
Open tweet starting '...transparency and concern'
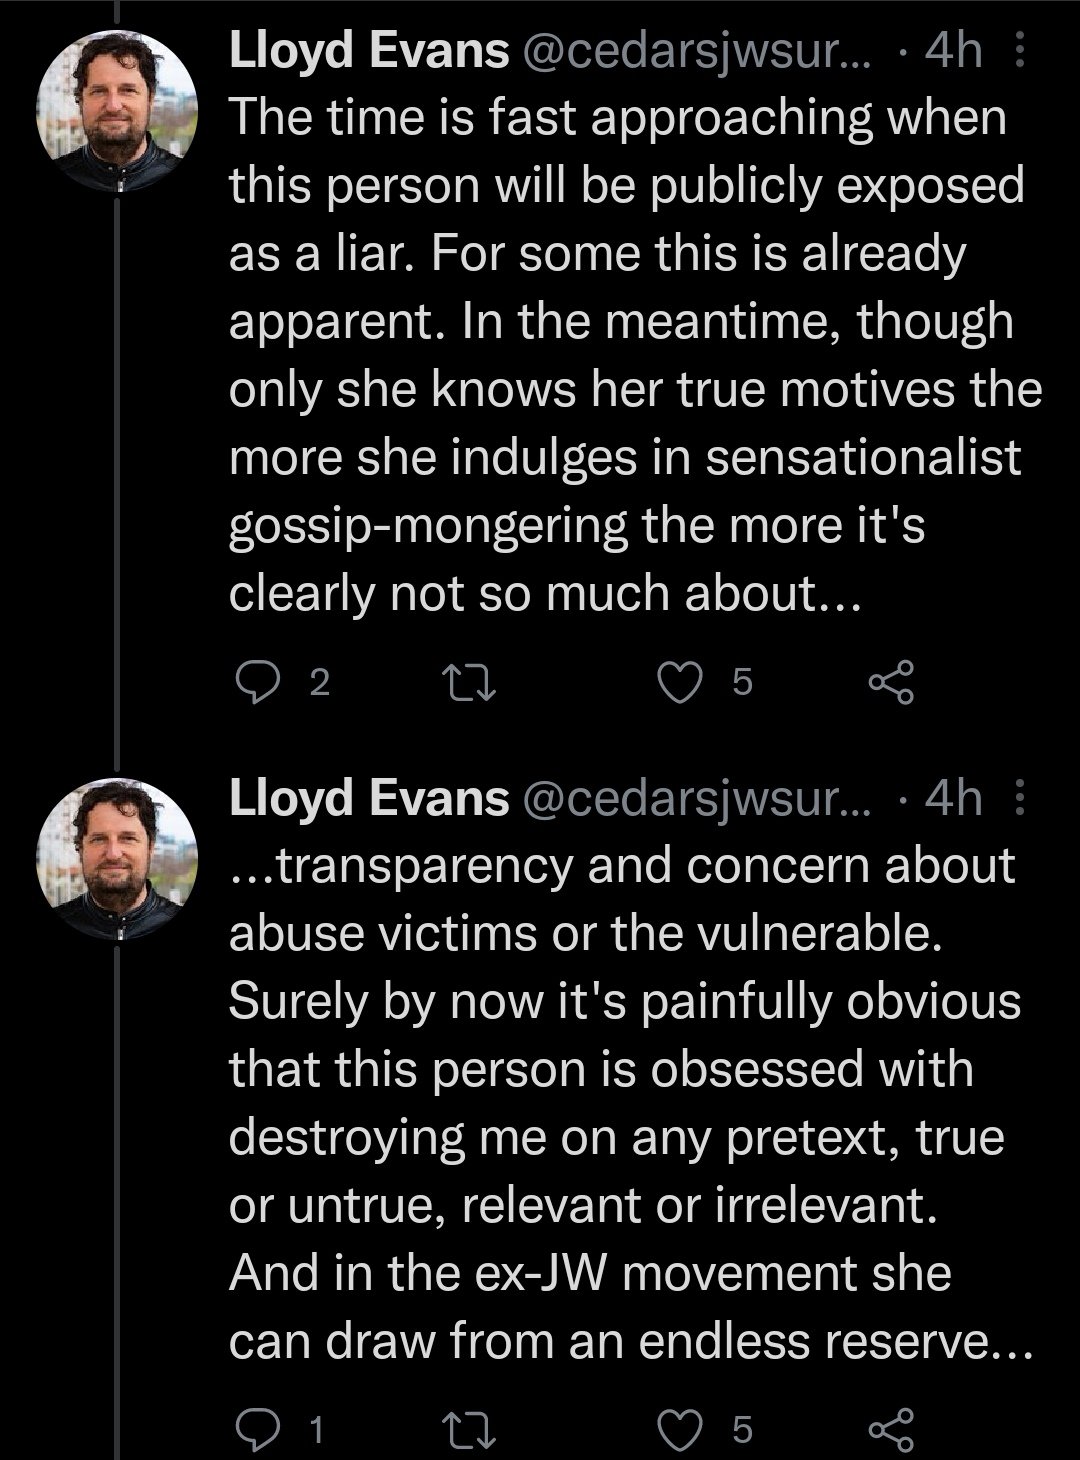[630, 1103]
